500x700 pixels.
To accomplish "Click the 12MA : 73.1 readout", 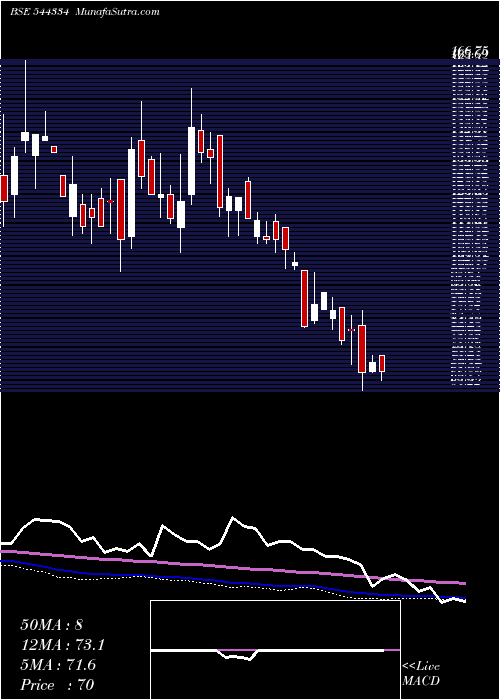I will [62, 645].
